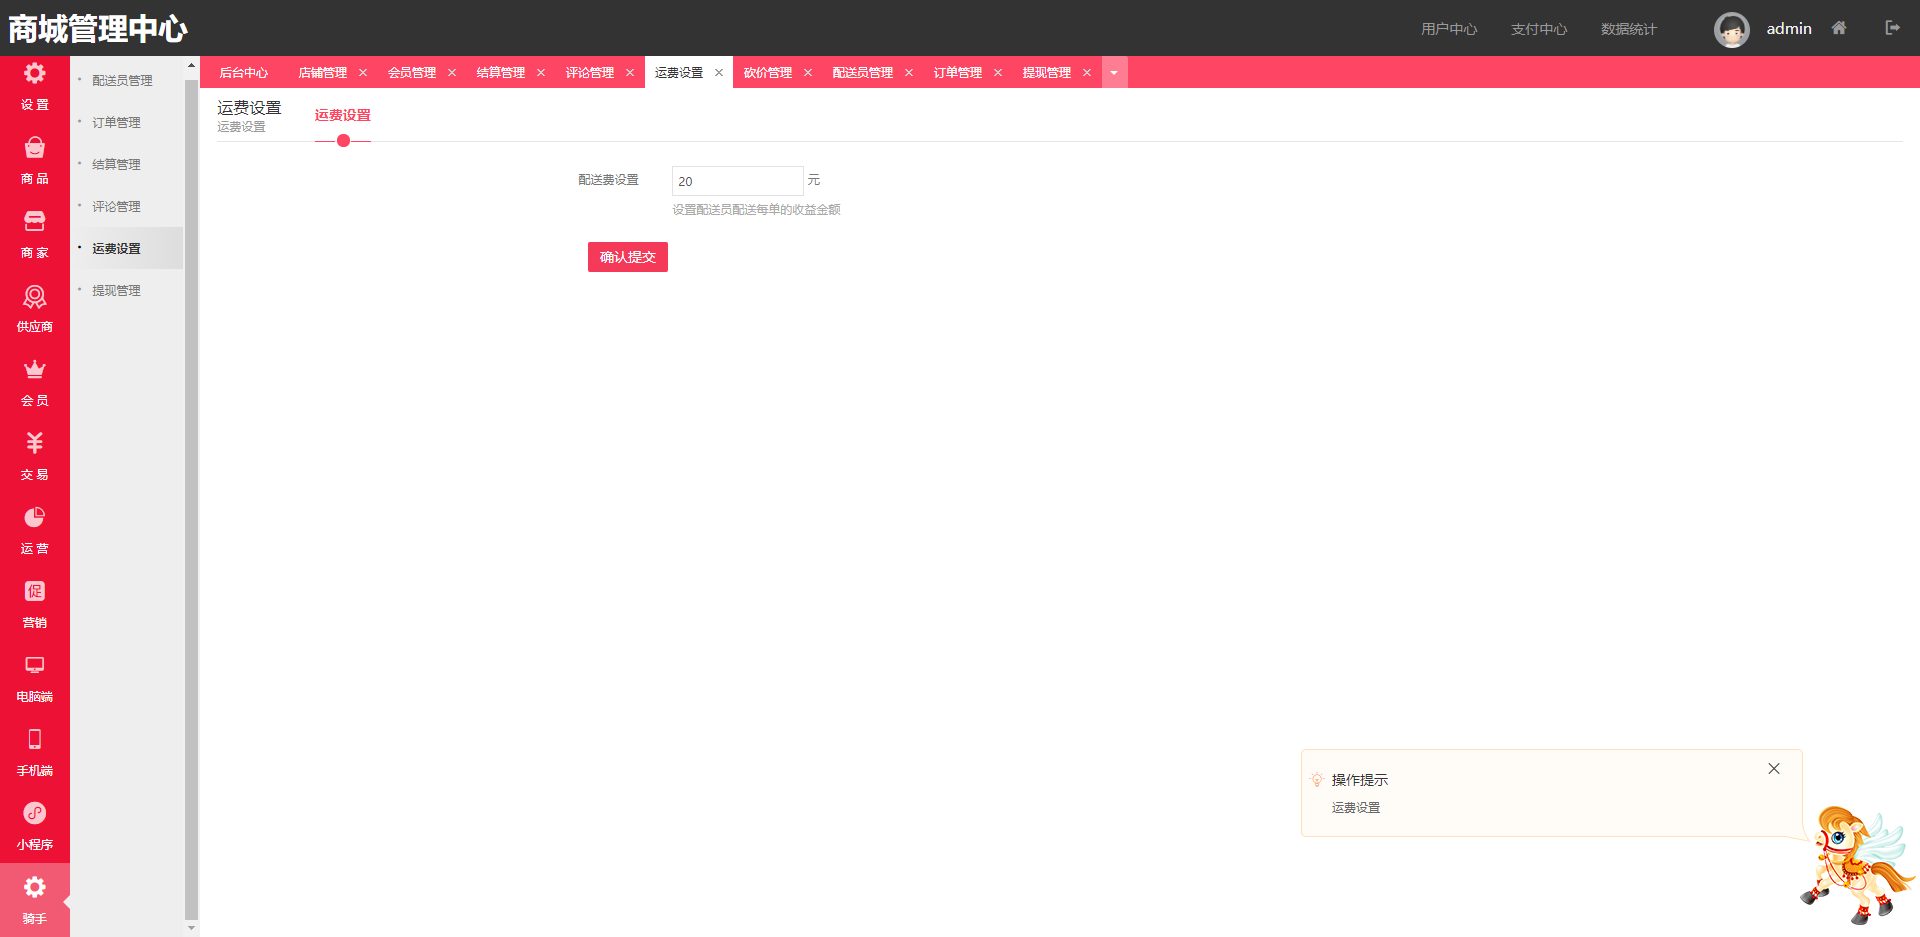The image size is (1920, 937).
Task: Click the logout icon in top bar
Action: click(1892, 28)
